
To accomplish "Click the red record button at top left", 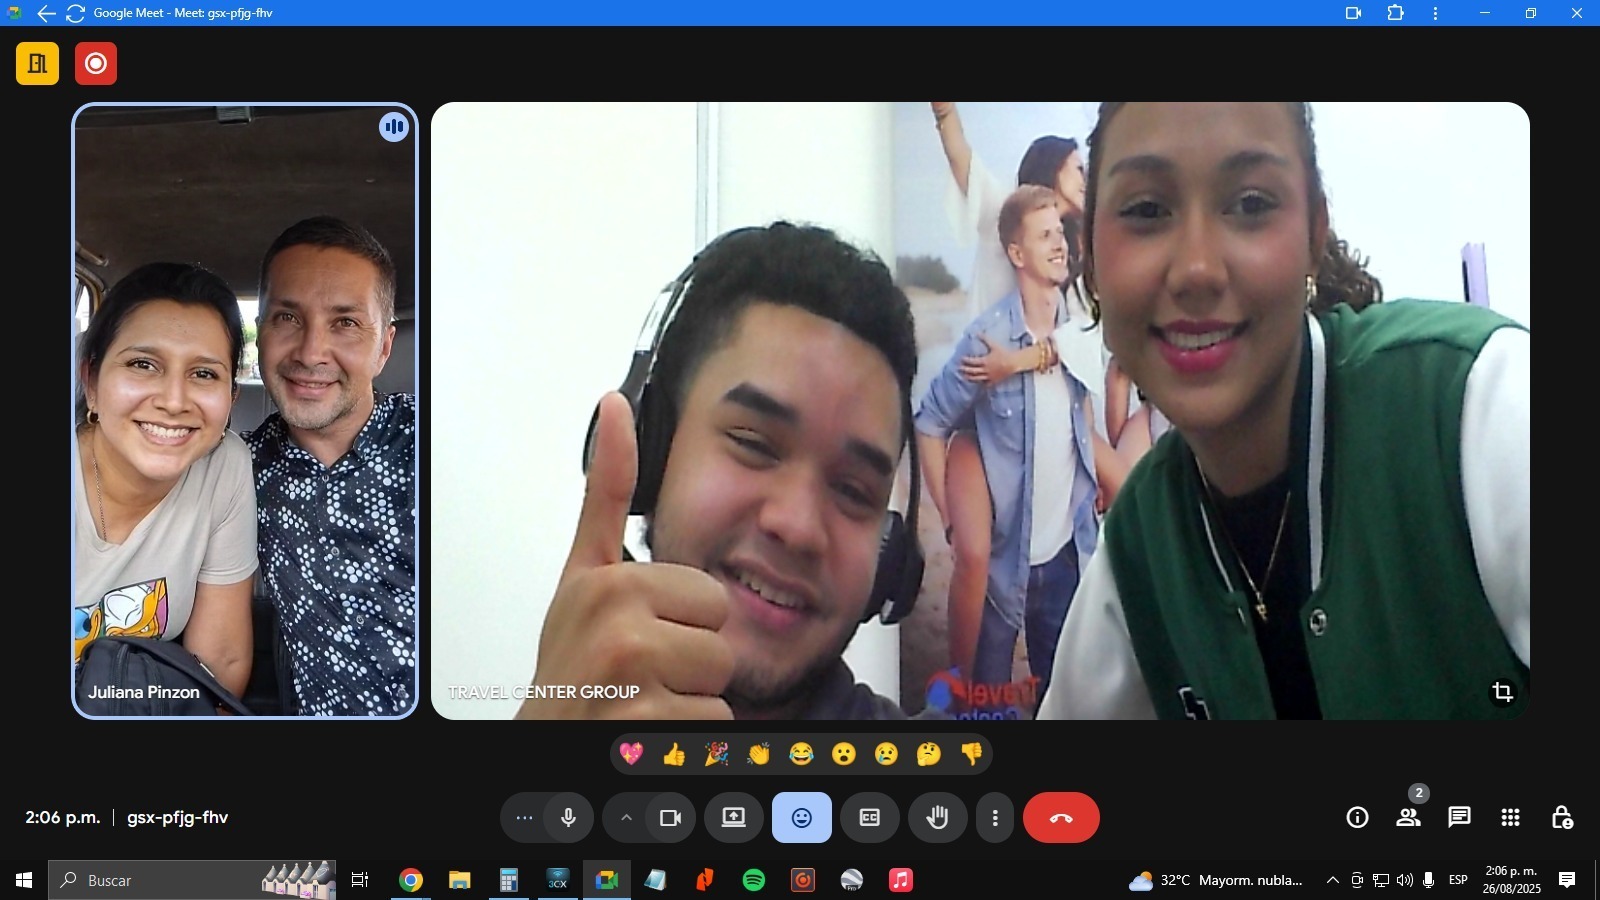I will [96, 64].
